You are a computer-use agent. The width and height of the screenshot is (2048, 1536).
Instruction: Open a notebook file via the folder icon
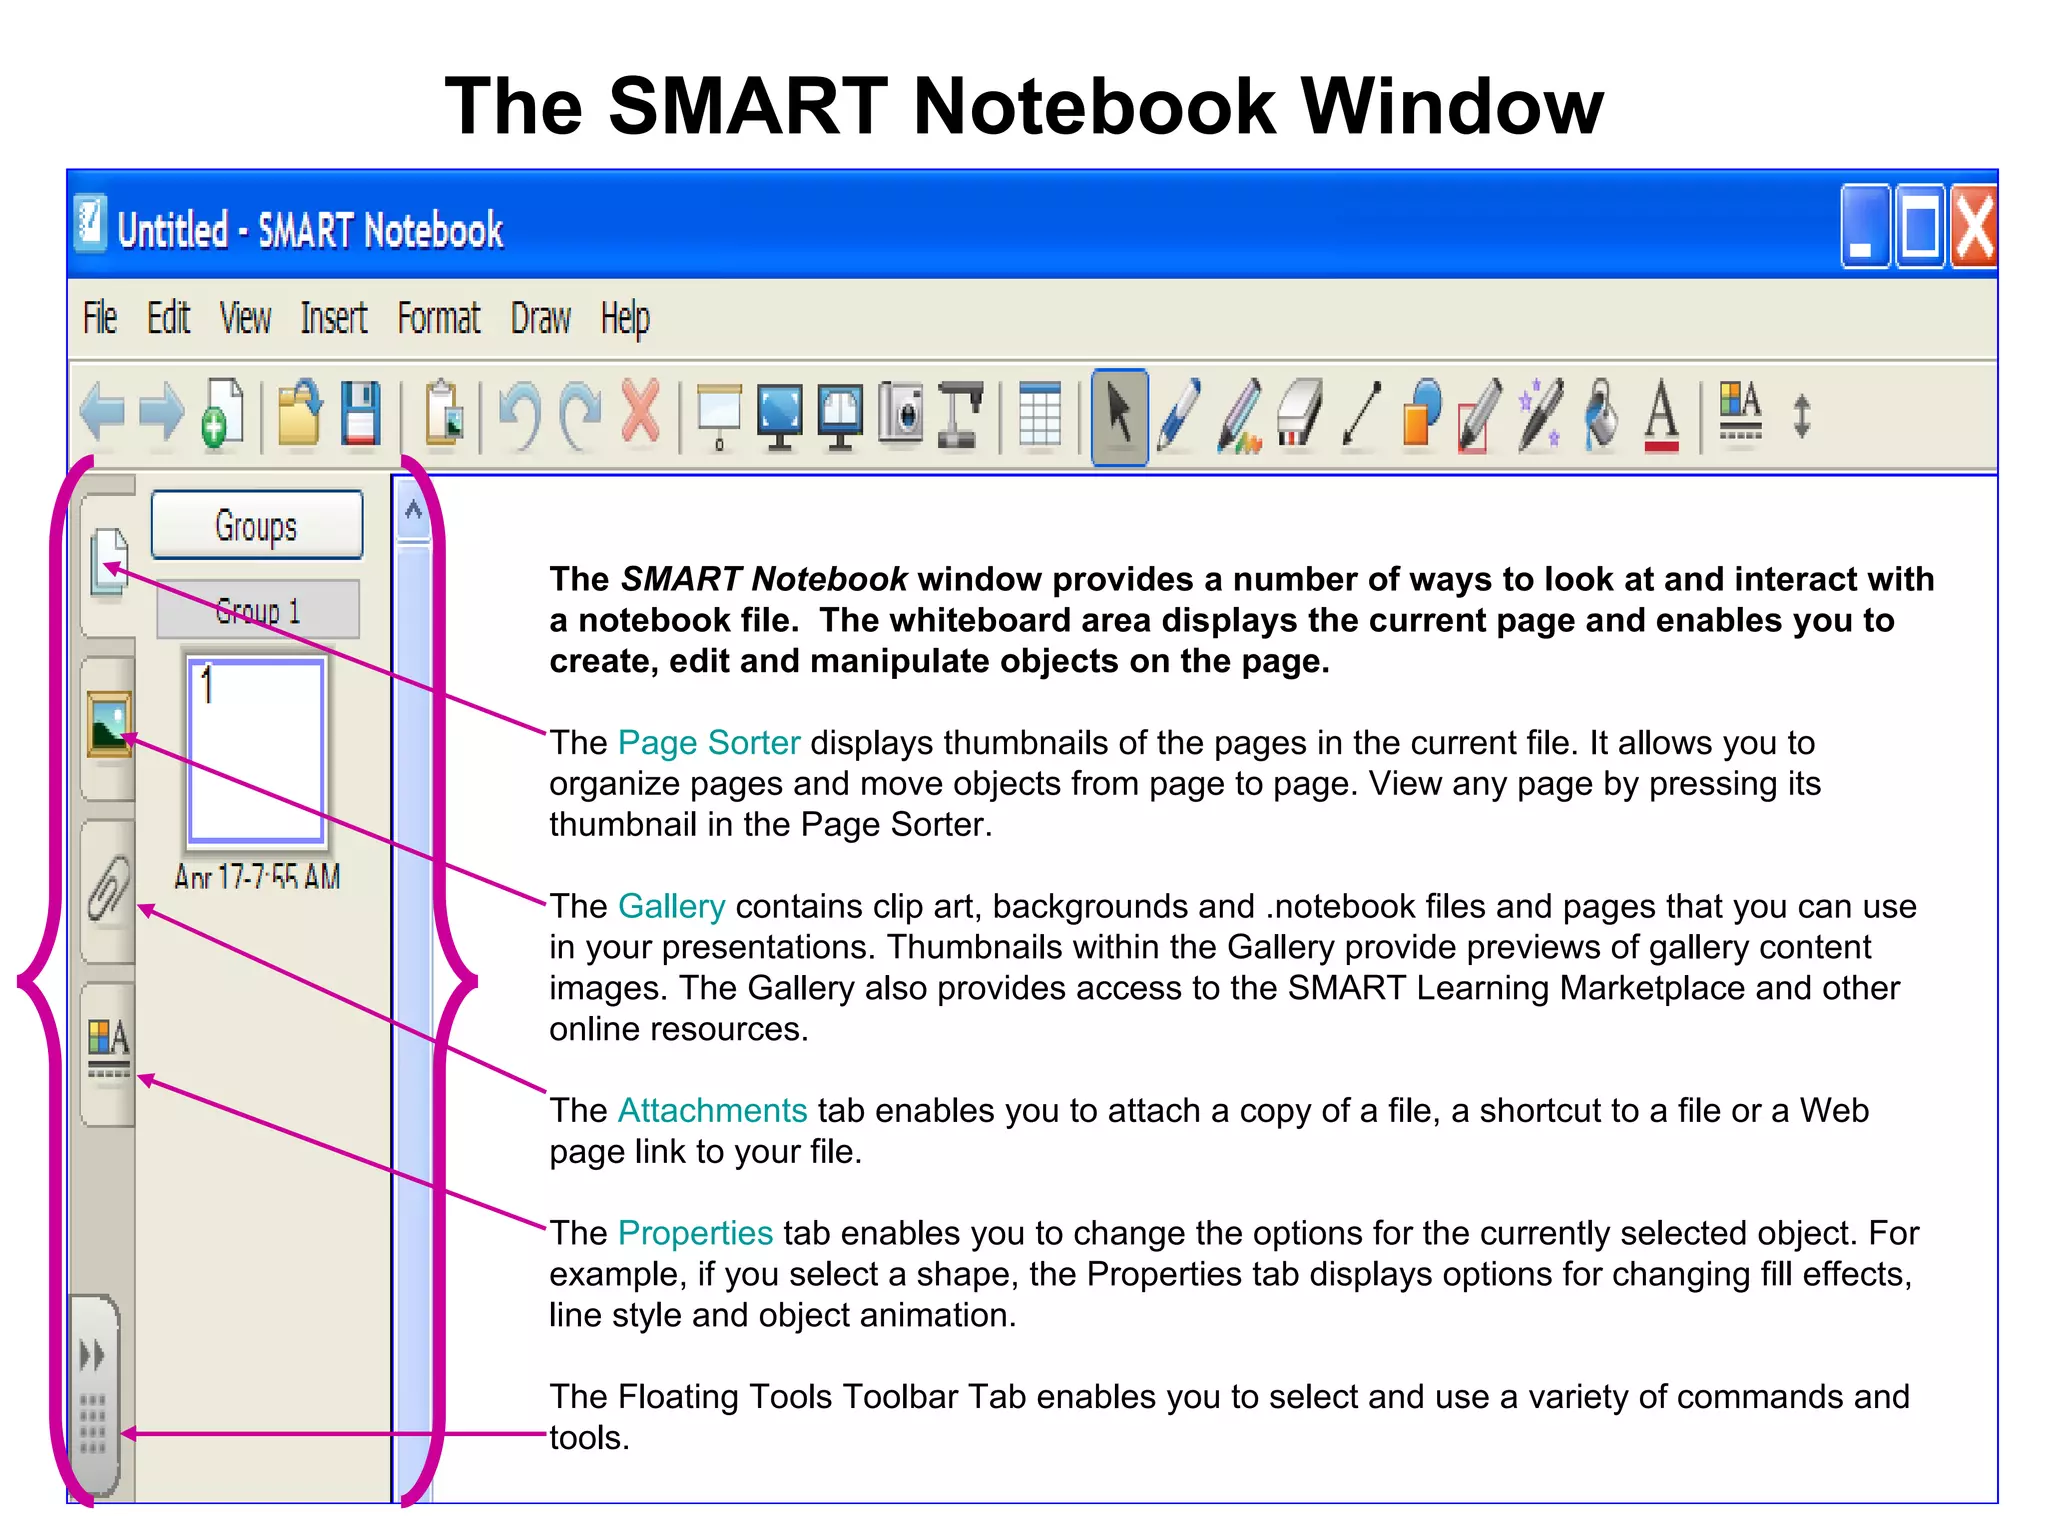pos(299,413)
